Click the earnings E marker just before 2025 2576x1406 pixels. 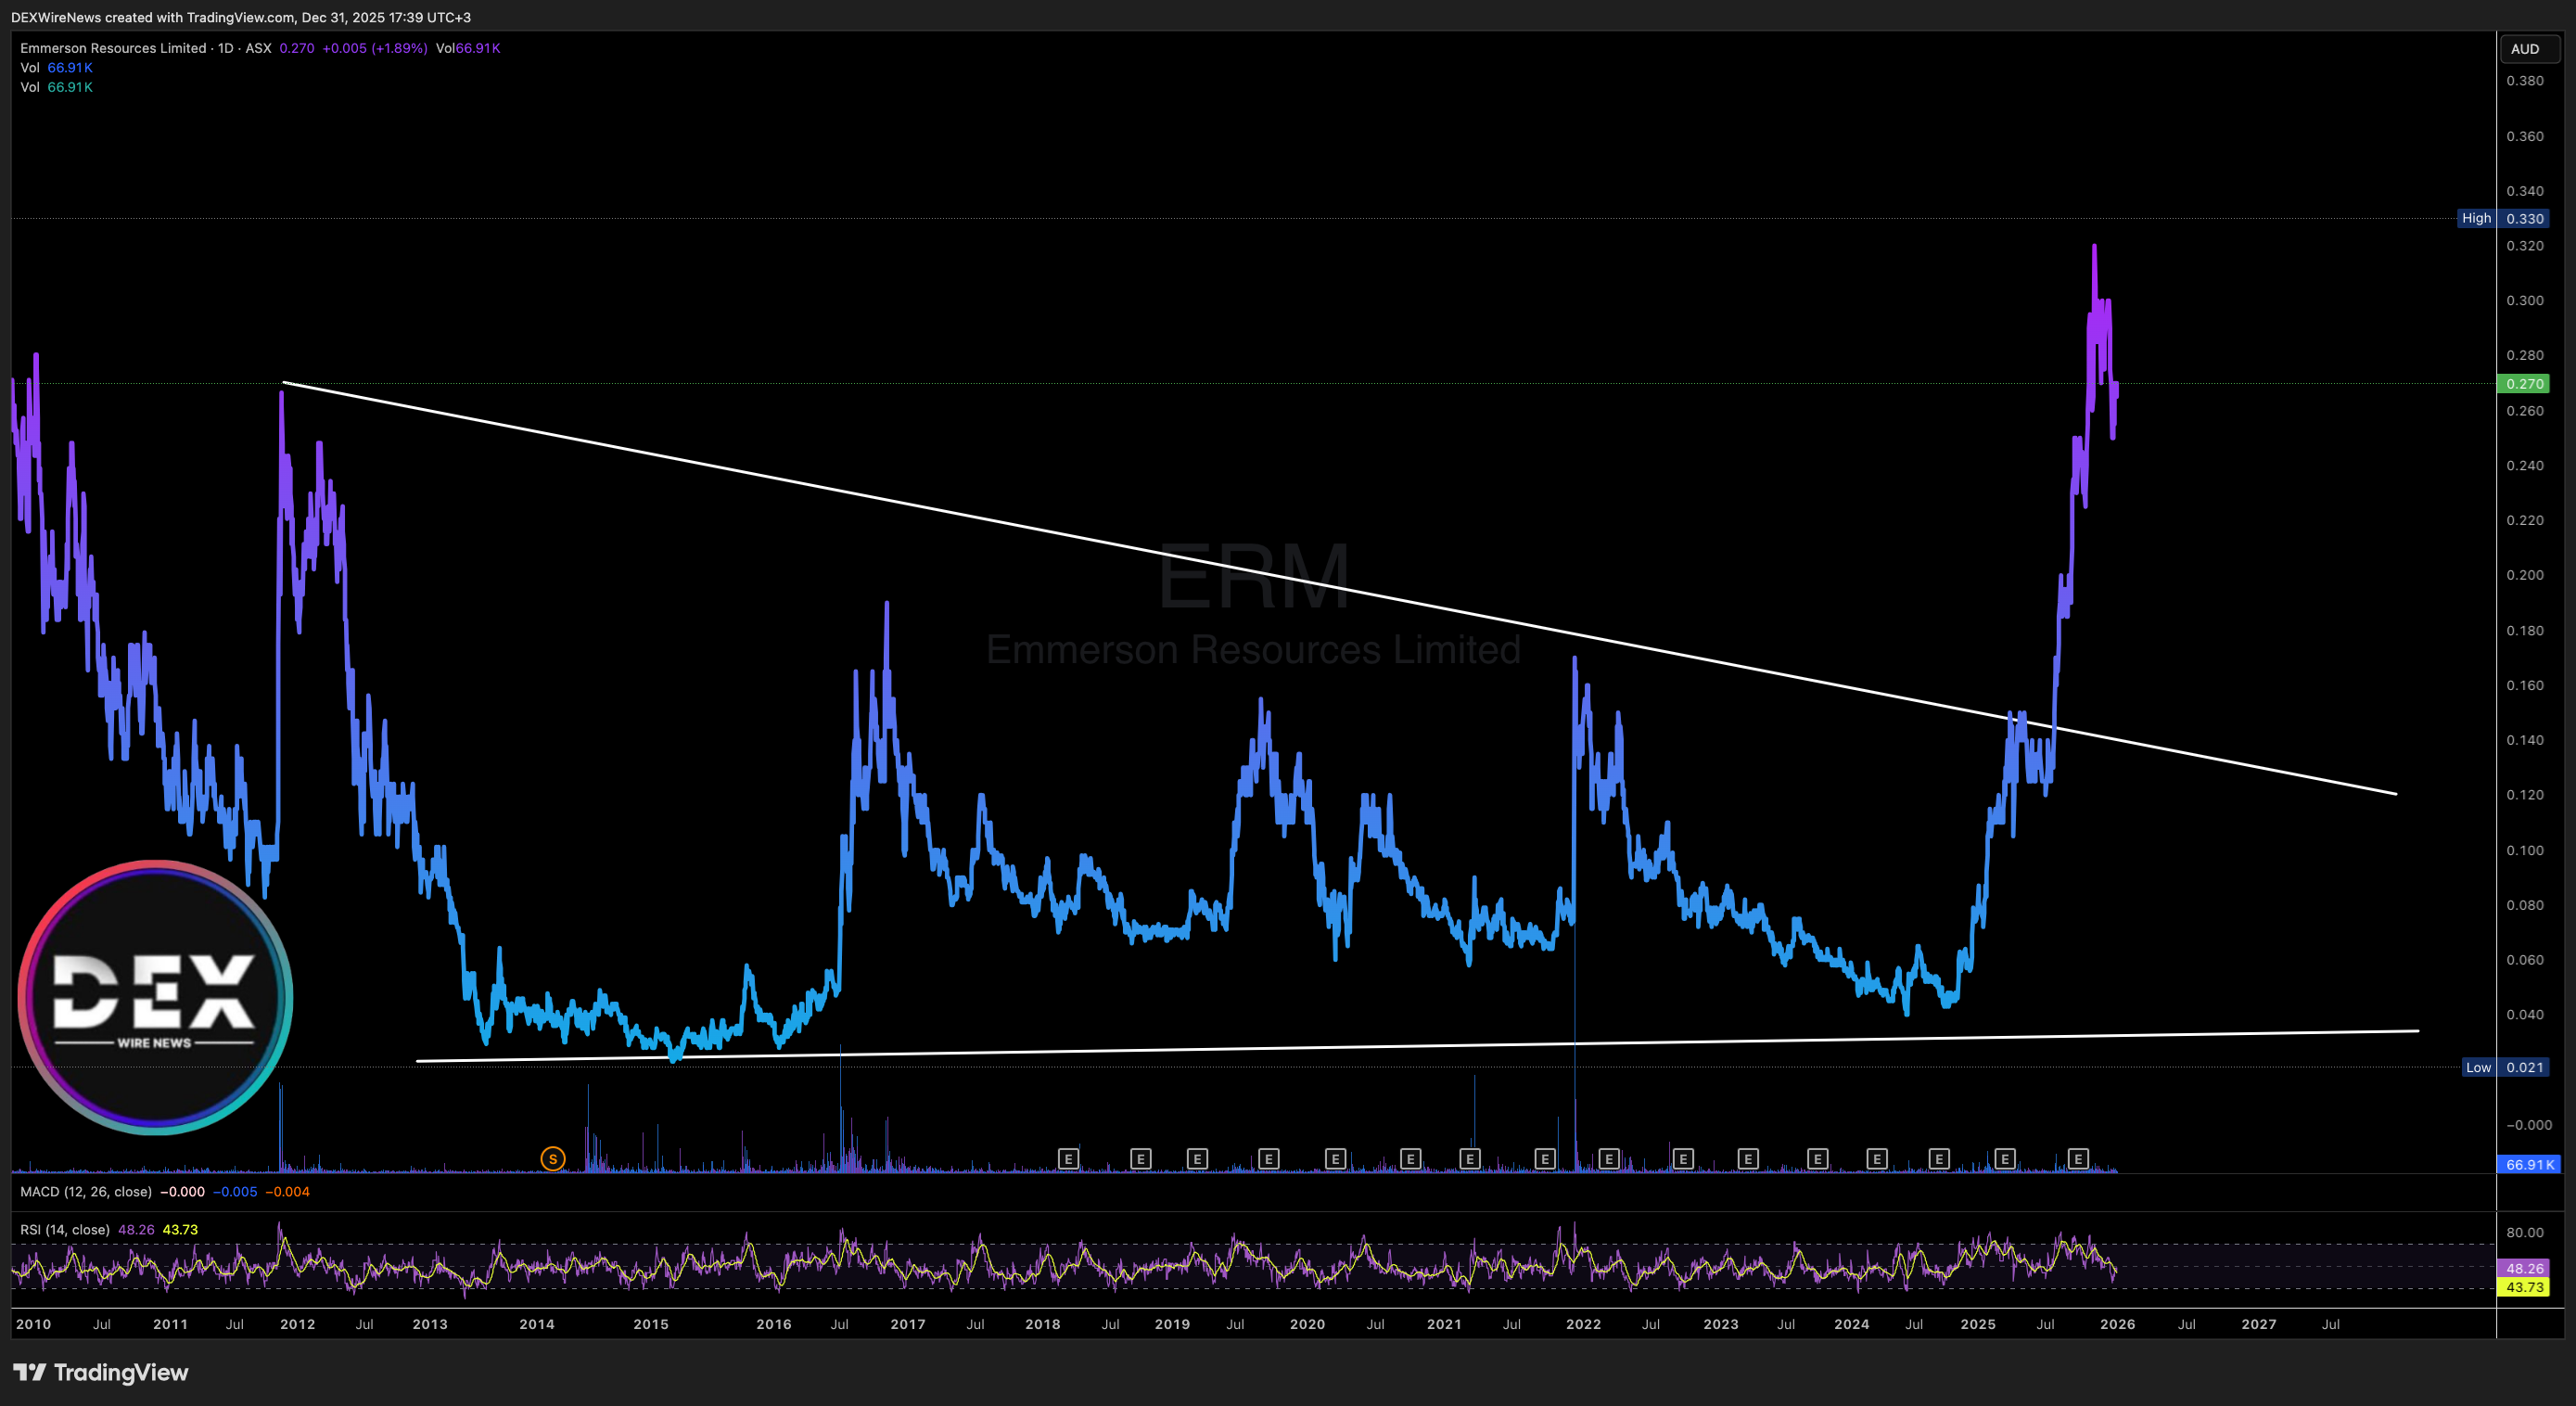(1939, 1158)
